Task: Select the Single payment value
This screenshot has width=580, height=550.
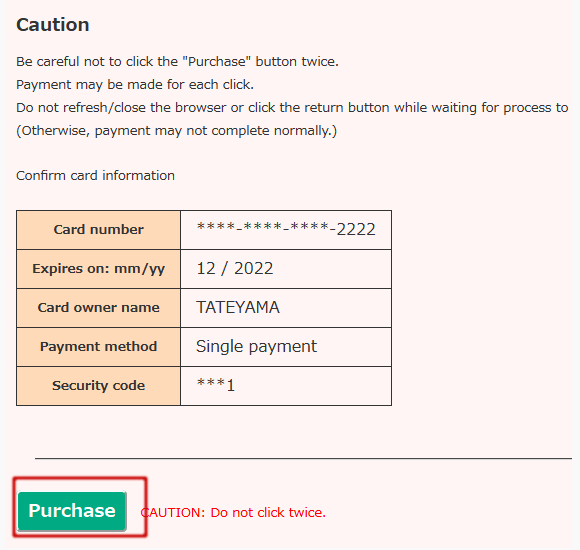Action: click(256, 347)
